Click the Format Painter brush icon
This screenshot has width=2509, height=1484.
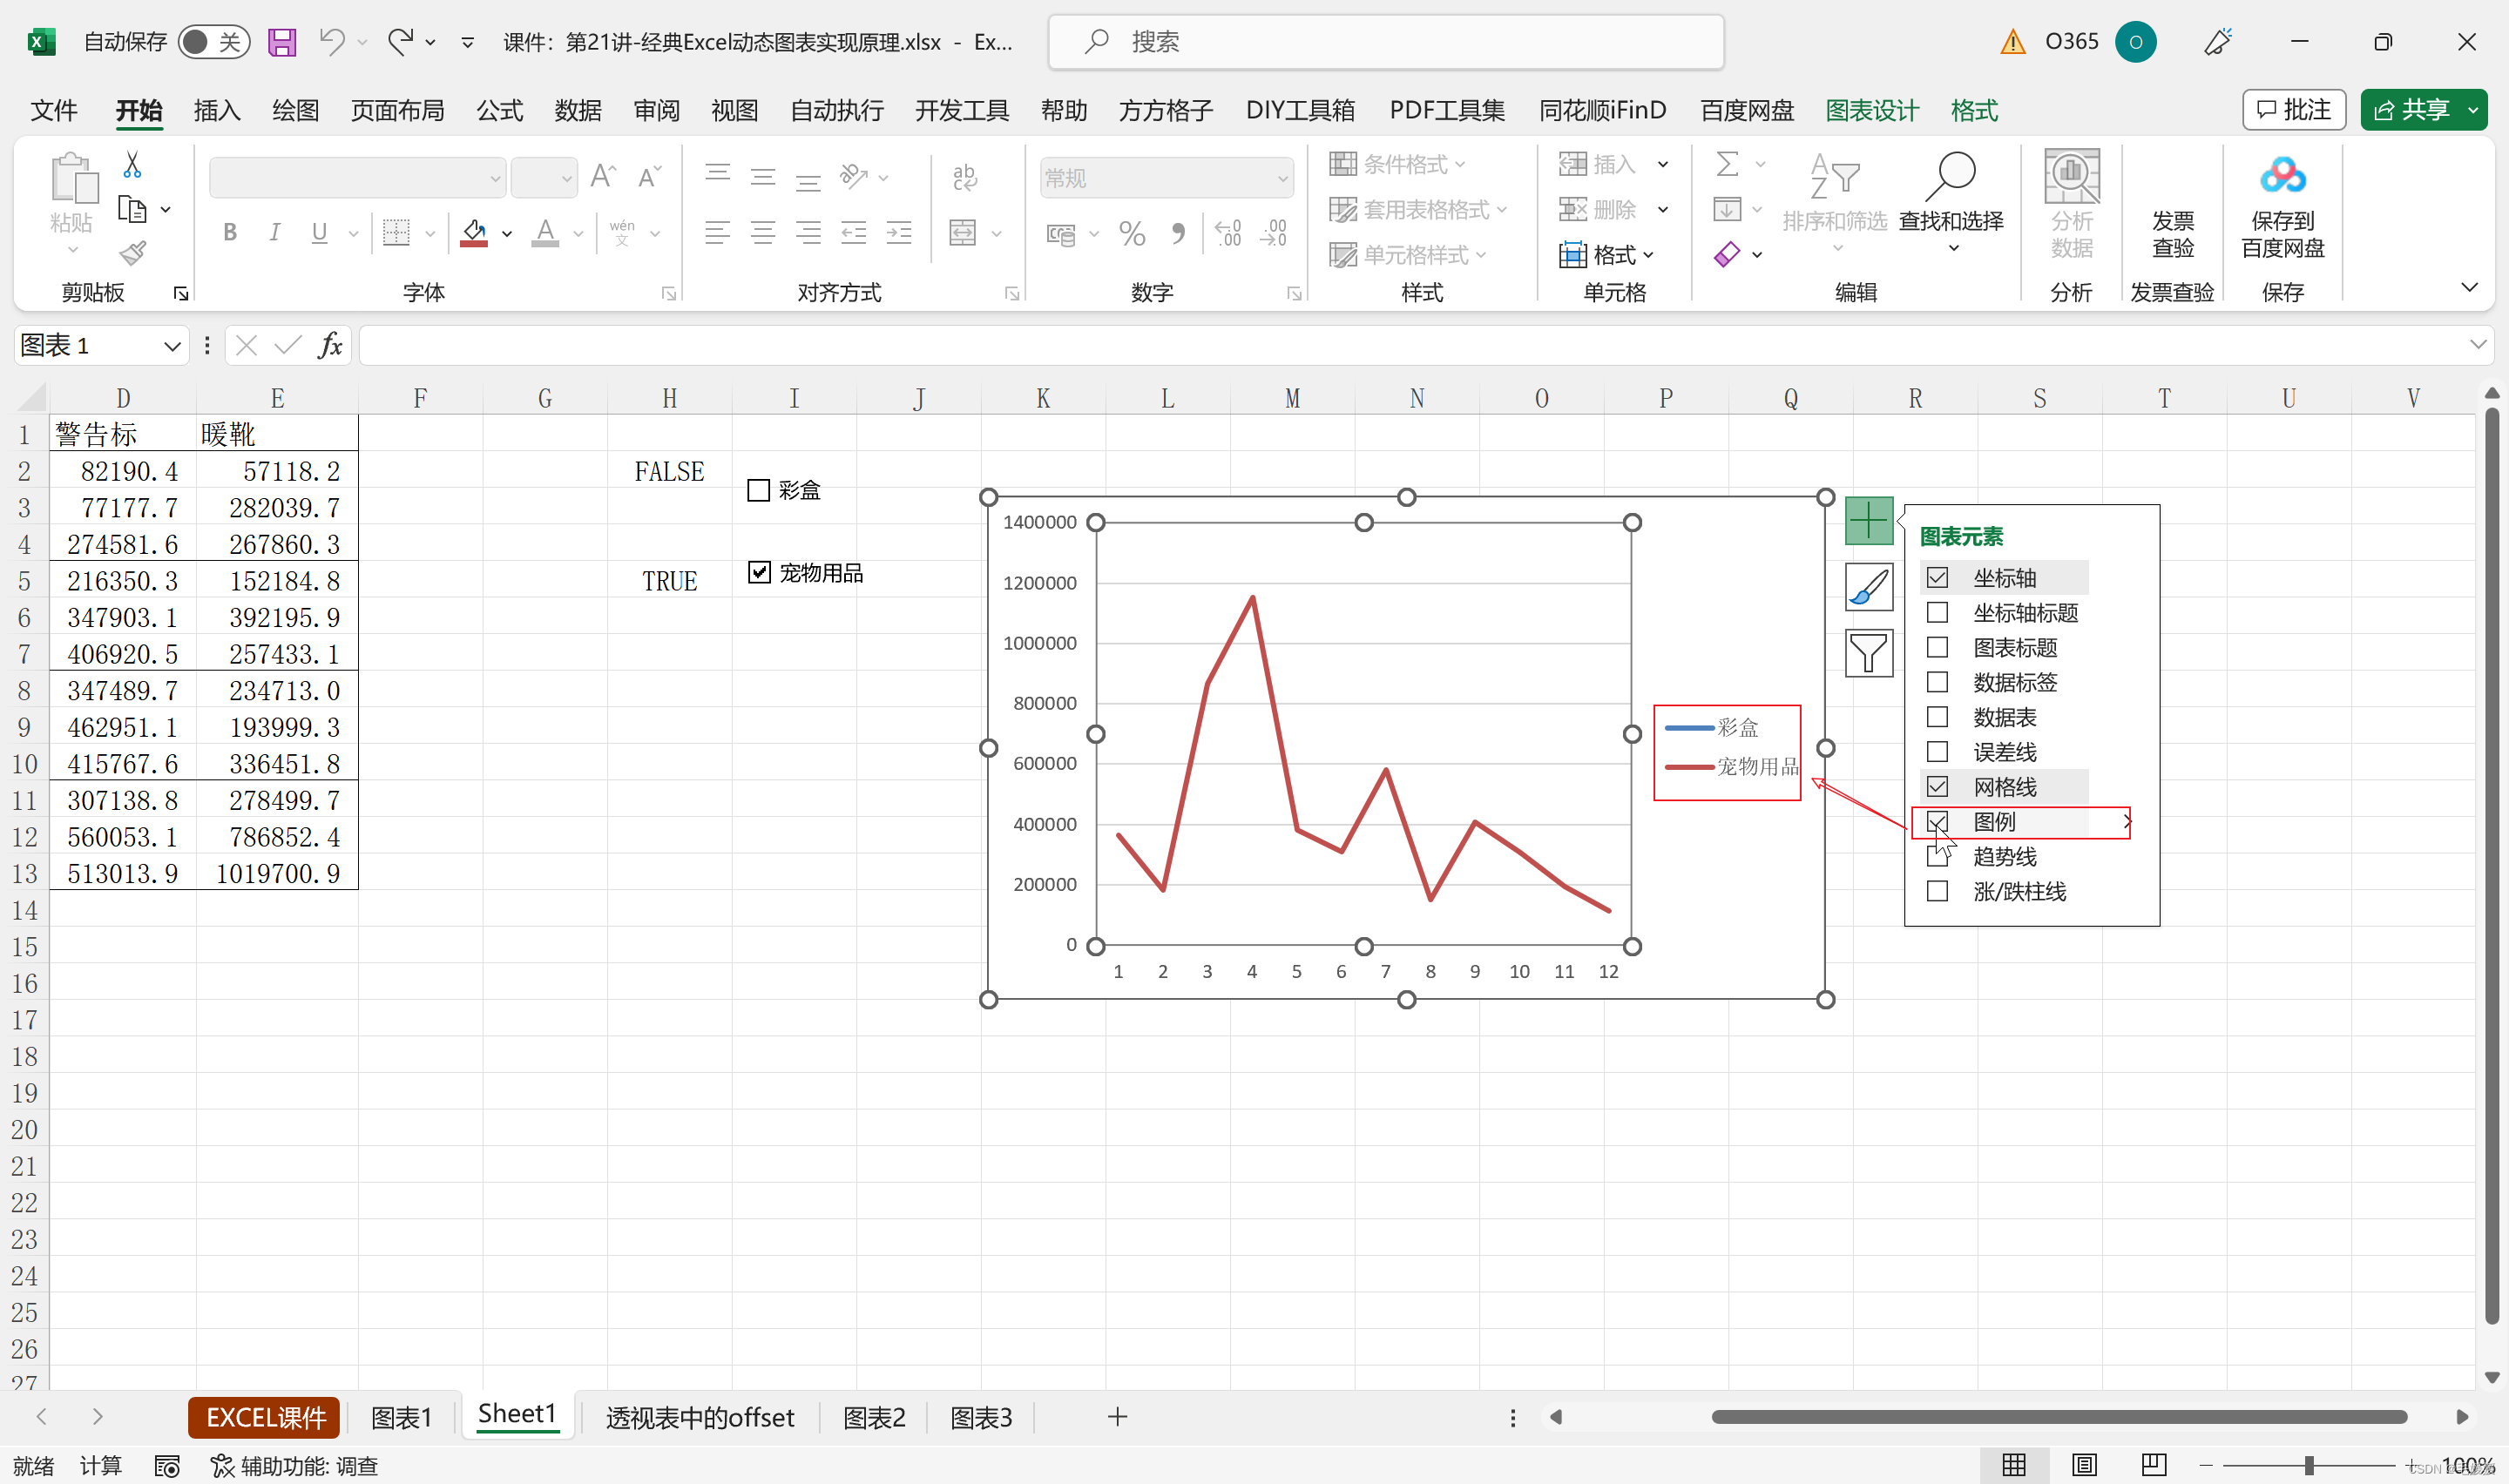[132, 253]
